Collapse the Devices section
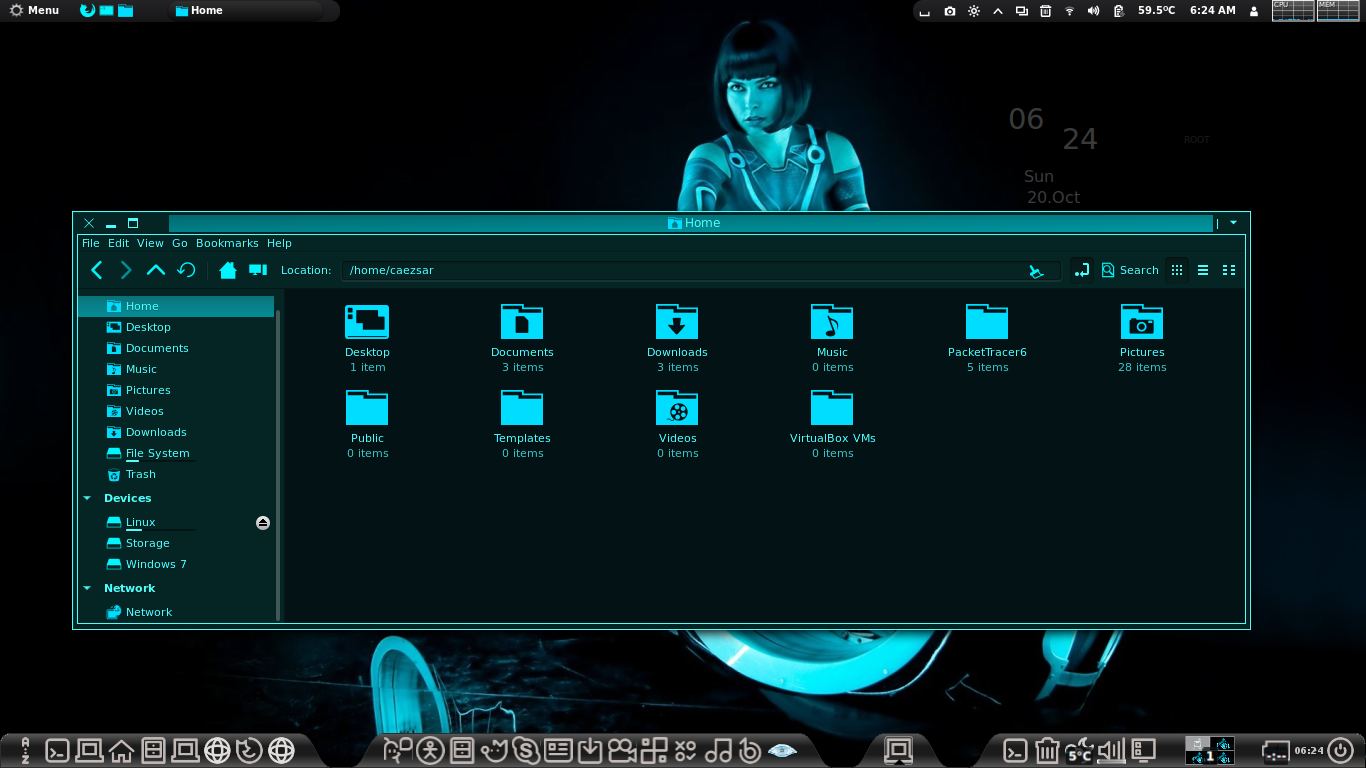Image resolution: width=1366 pixels, height=768 pixels. coord(87,498)
